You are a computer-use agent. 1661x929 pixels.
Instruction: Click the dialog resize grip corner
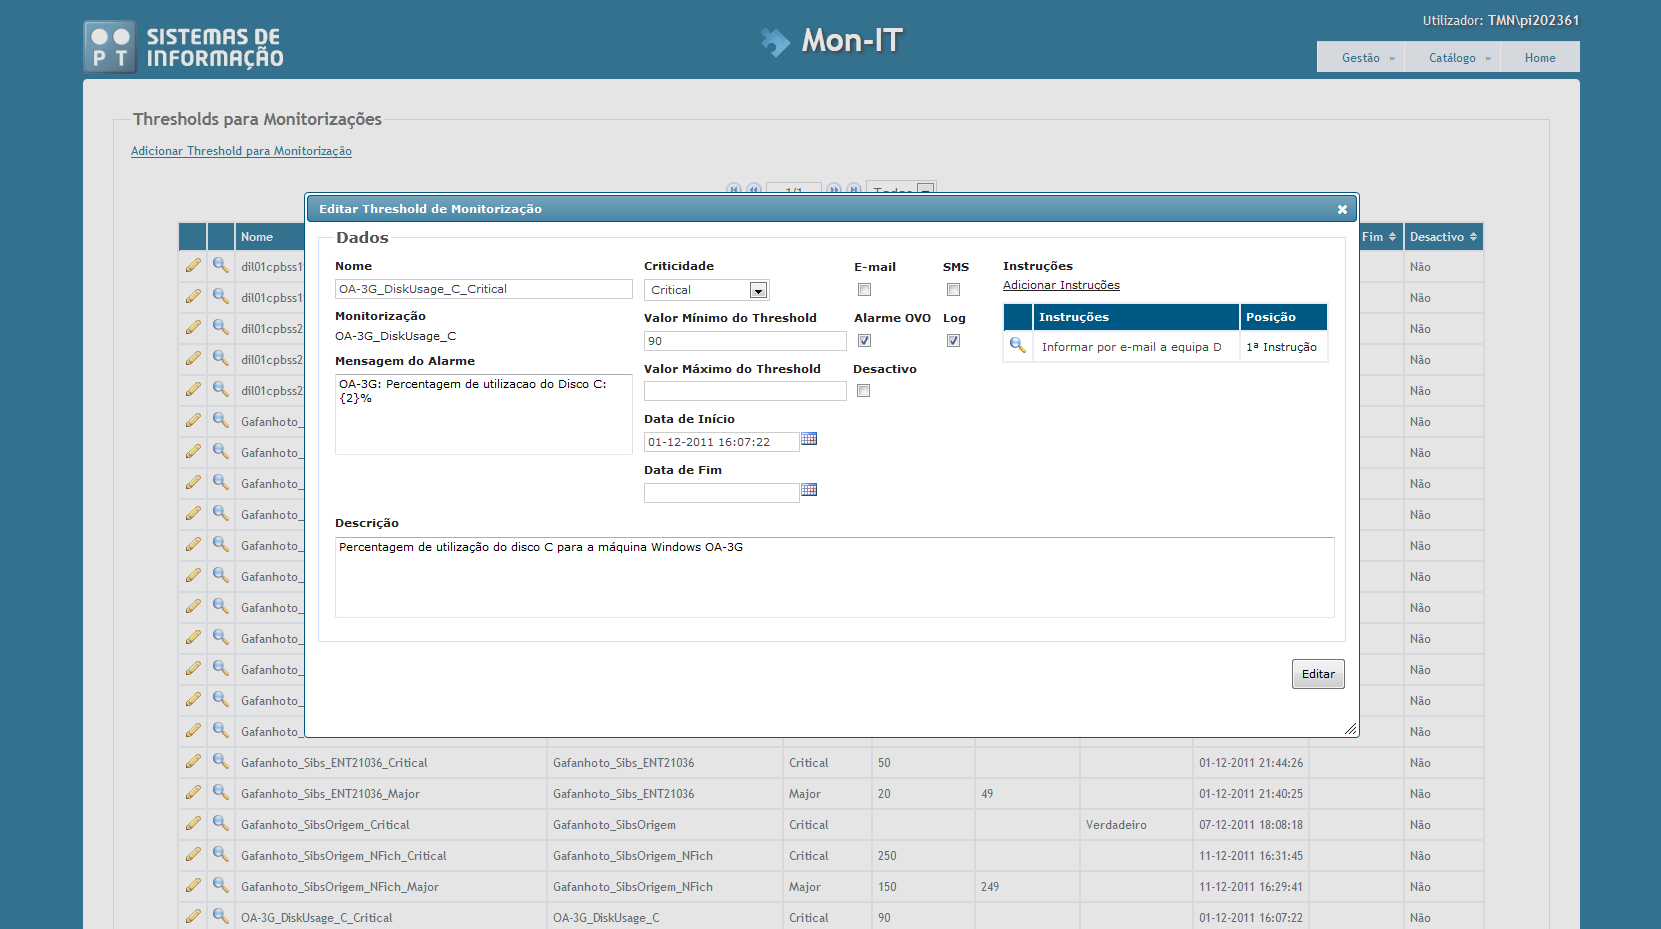pyautogui.click(x=1351, y=729)
